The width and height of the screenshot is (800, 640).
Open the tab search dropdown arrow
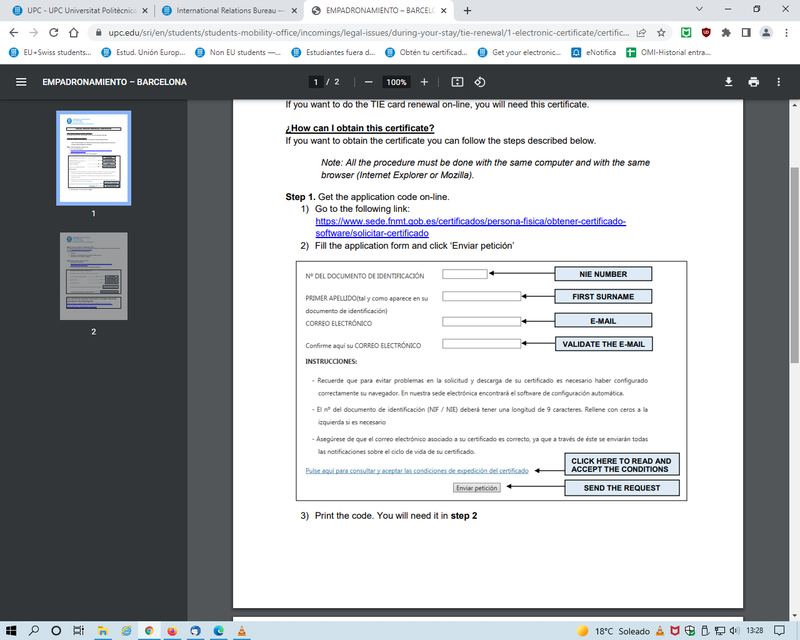pos(699,9)
